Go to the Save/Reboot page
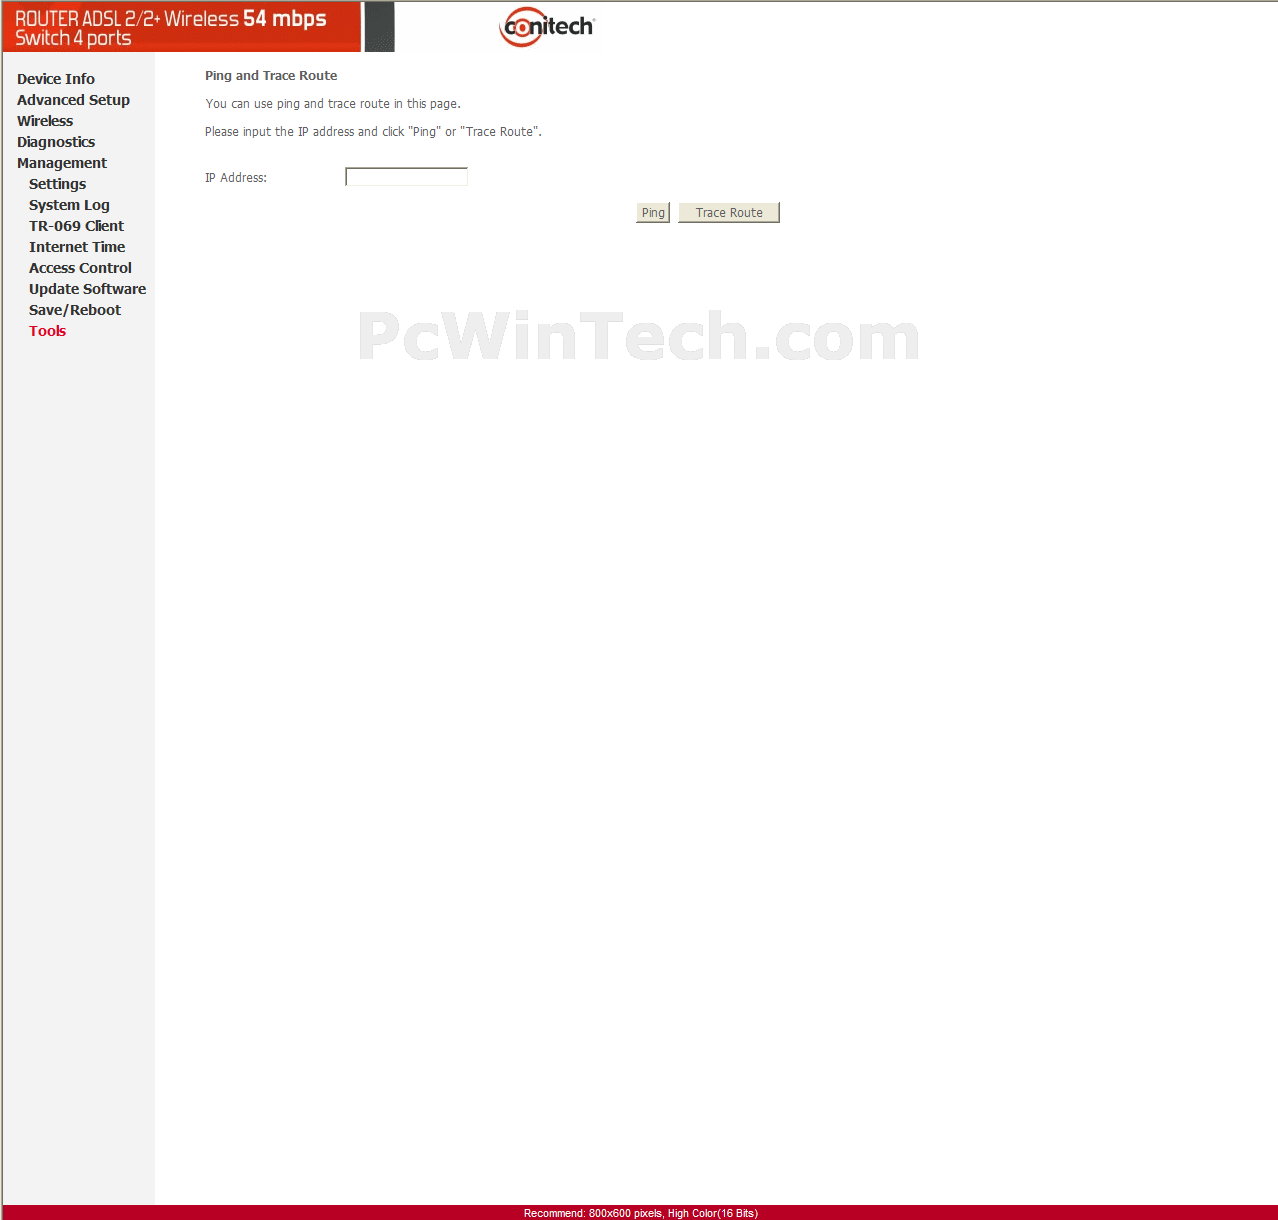Screen dimensions: 1278x1220 [x=75, y=310]
